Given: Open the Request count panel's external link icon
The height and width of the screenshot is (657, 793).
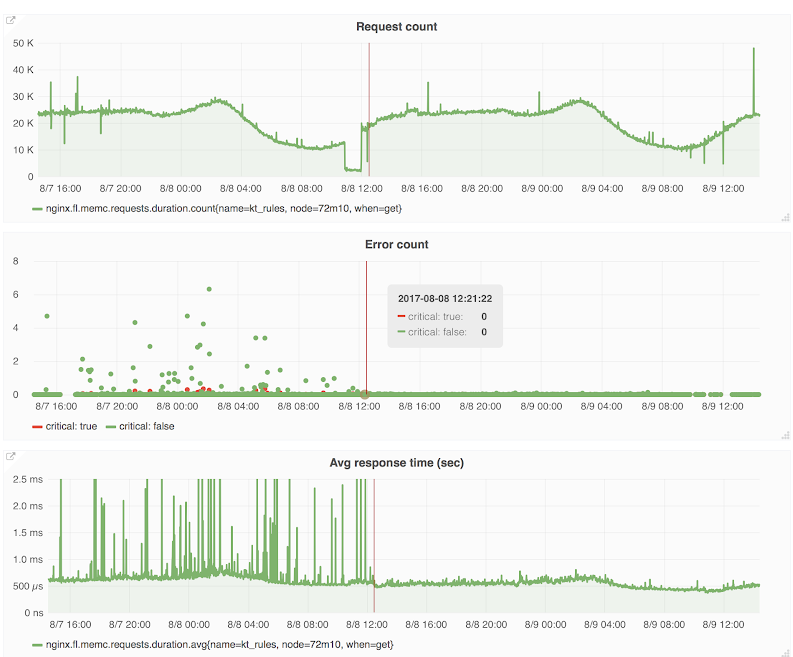Looking at the screenshot, I should [x=11, y=19].
